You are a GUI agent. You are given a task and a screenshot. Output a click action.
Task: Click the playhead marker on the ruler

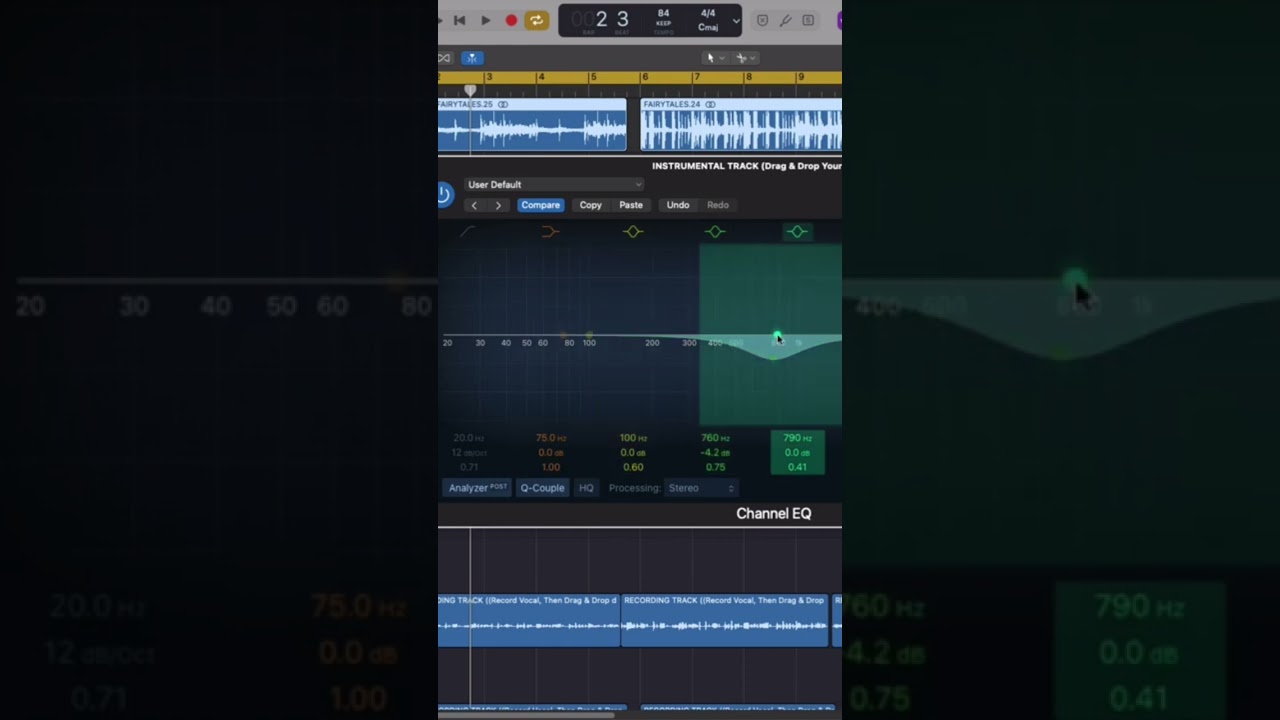click(x=470, y=90)
